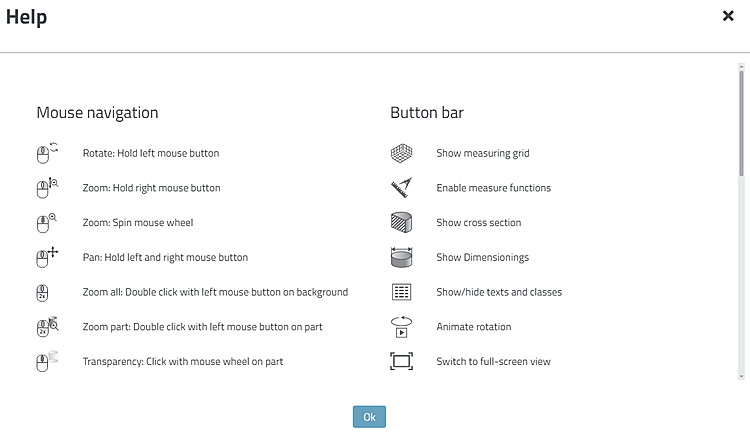Click the Animate rotation icon

(401, 326)
